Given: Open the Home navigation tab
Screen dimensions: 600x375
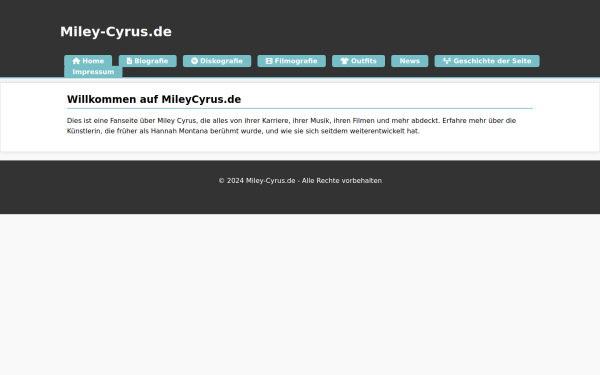Looking at the screenshot, I should 88,61.
